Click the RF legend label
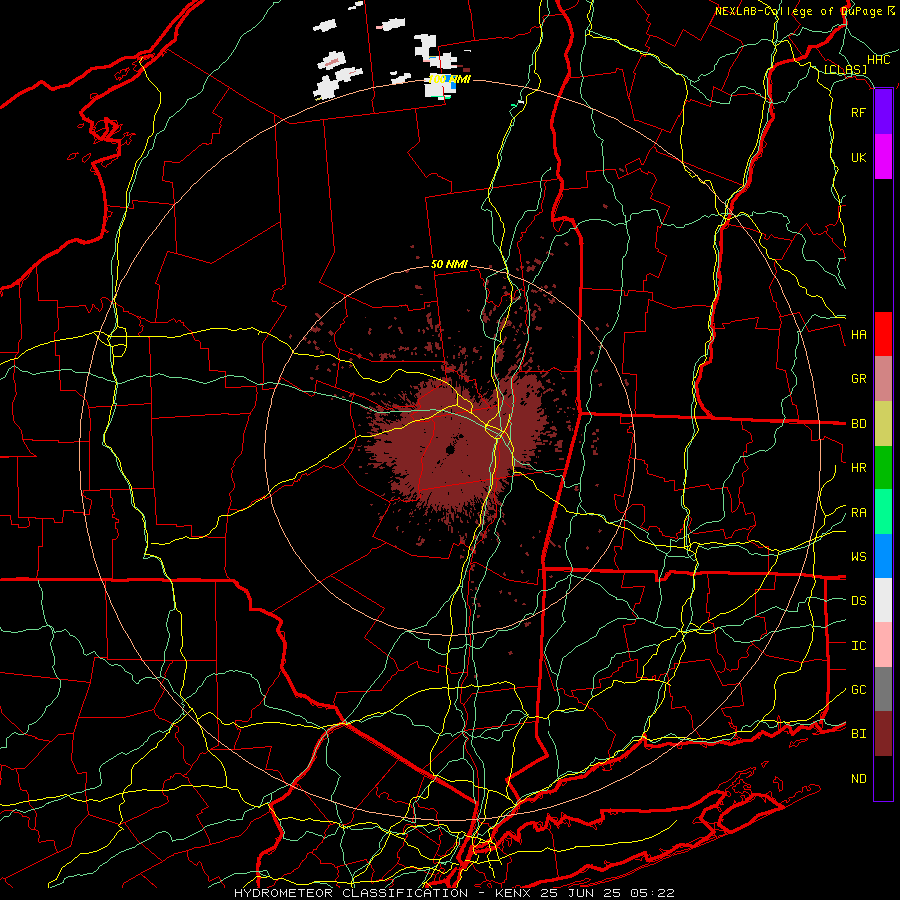The height and width of the screenshot is (900, 900). pos(858,112)
